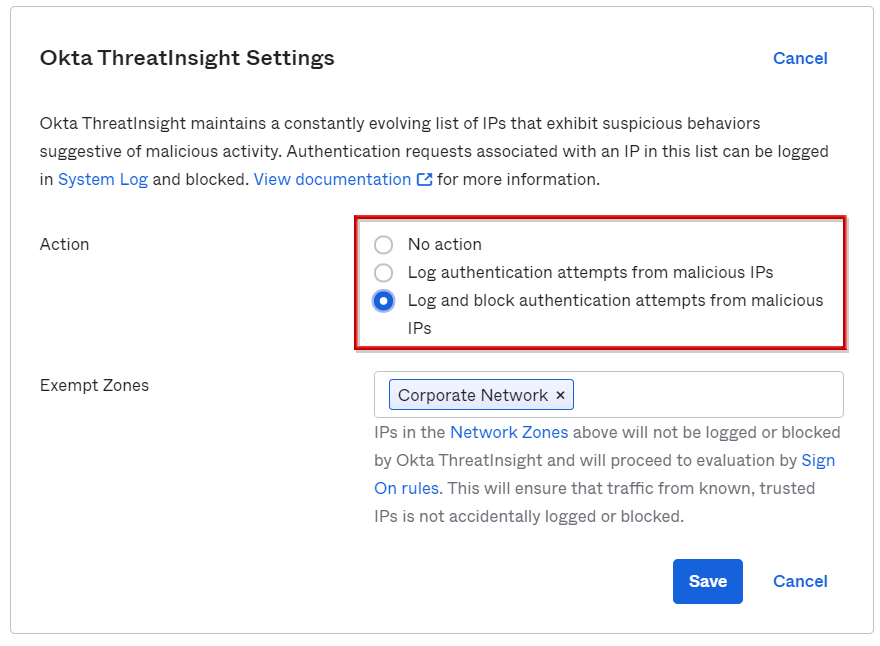Click the Corporate Network tag text
This screenshot has height=646, width=880.
(472, 396)
